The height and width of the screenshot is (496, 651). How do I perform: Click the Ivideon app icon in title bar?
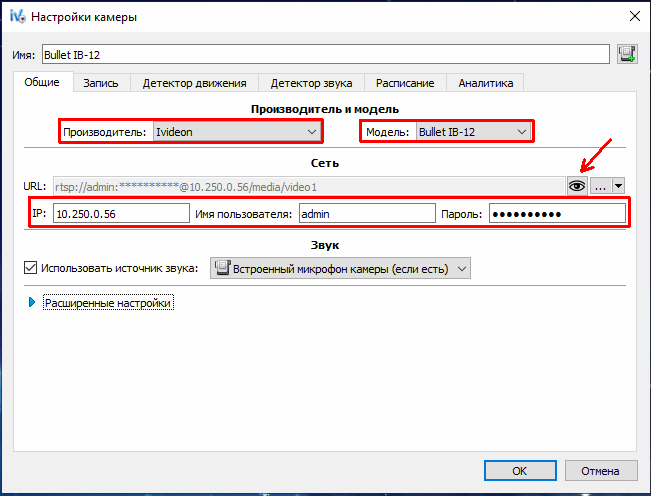click(x=18, y=17)
